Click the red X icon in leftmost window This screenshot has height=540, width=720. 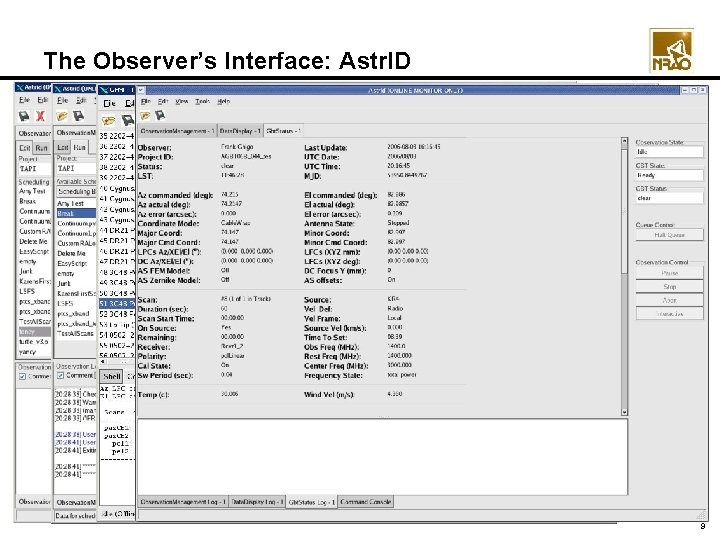pos(40,117)
